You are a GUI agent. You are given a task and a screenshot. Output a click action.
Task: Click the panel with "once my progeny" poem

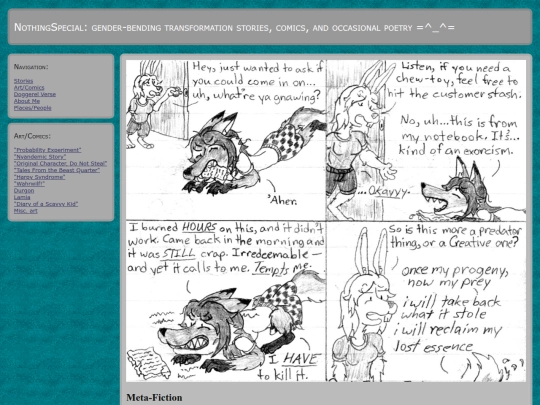click(x=426, y=301)
